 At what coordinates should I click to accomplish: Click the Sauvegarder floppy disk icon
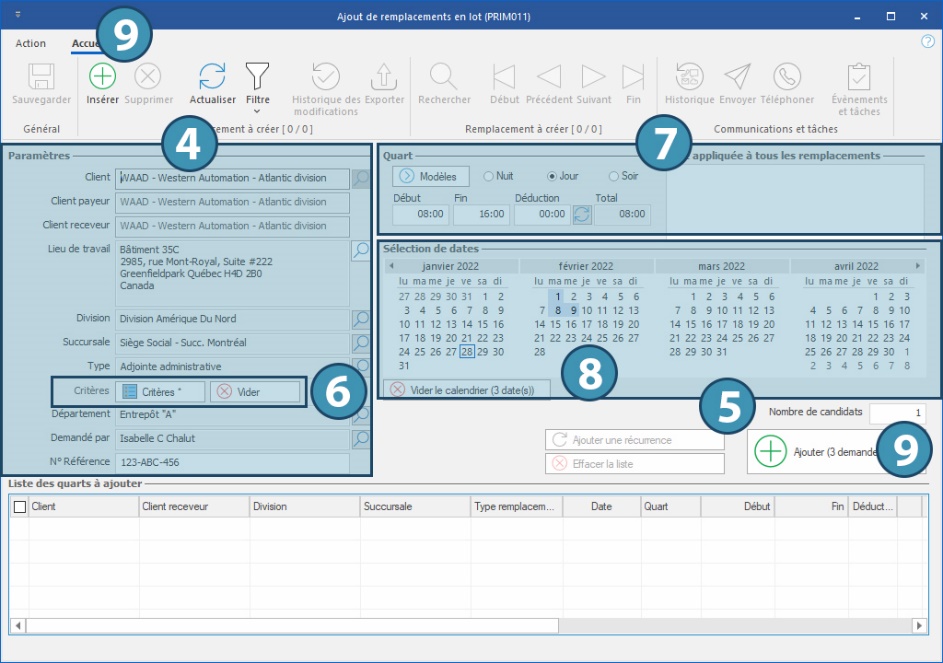(41, 77)
